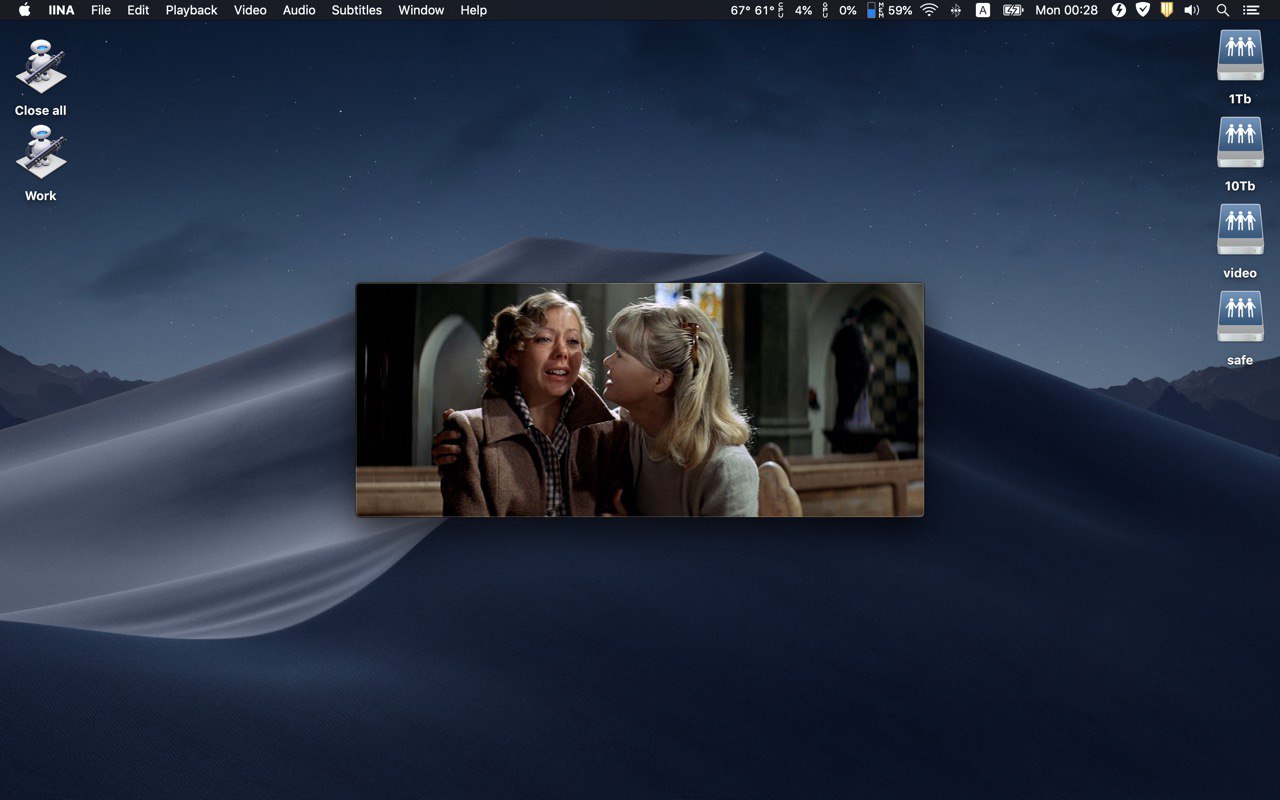Click the memory usage 59% indicator
This screenshot has height=800, width=1280.
890,10
